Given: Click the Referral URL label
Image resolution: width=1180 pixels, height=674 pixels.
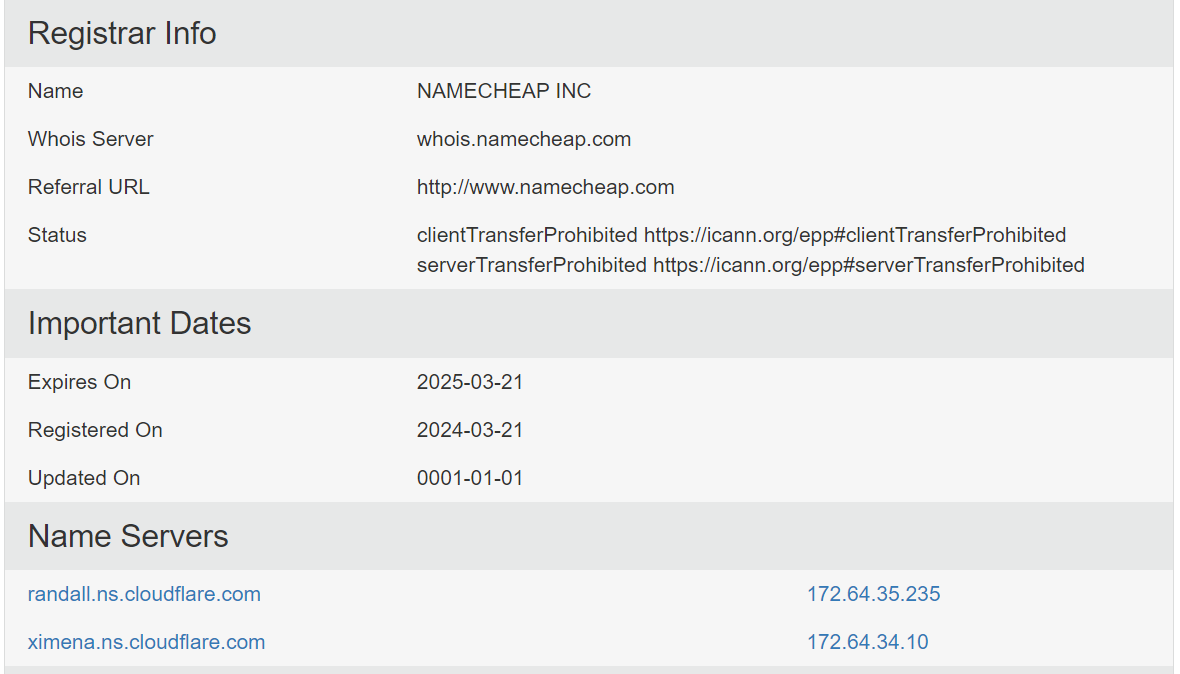Looking at the screenshot, I should point(88,187).
